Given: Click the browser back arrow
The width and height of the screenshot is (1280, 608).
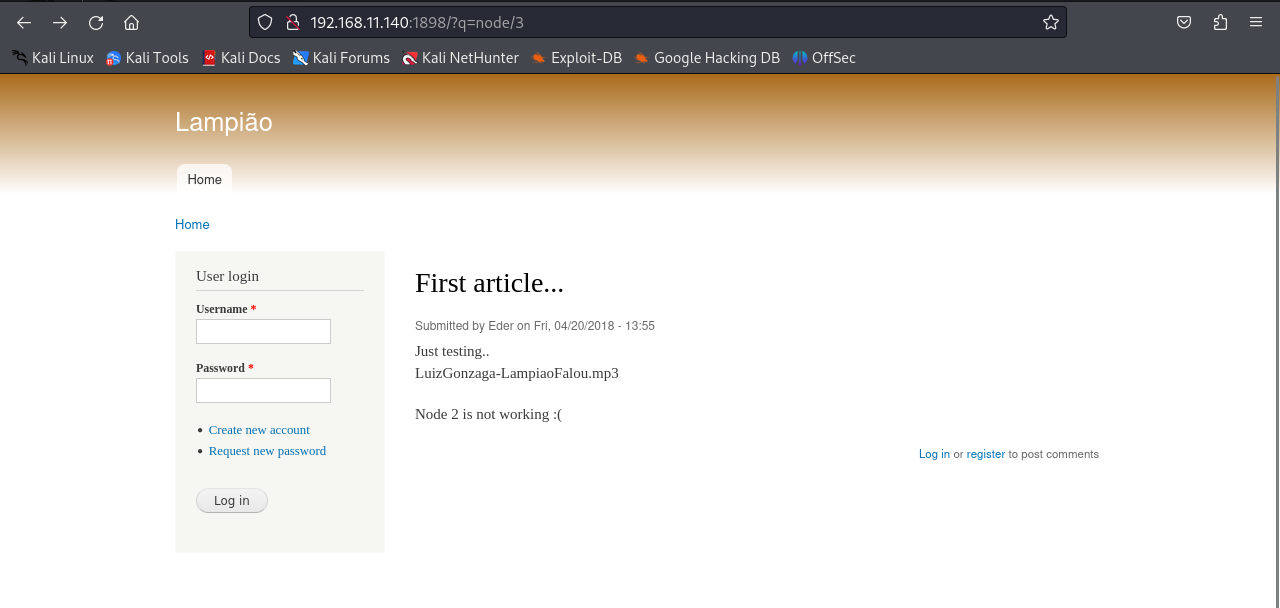Looking at the screenshot, I should (24, 22).
